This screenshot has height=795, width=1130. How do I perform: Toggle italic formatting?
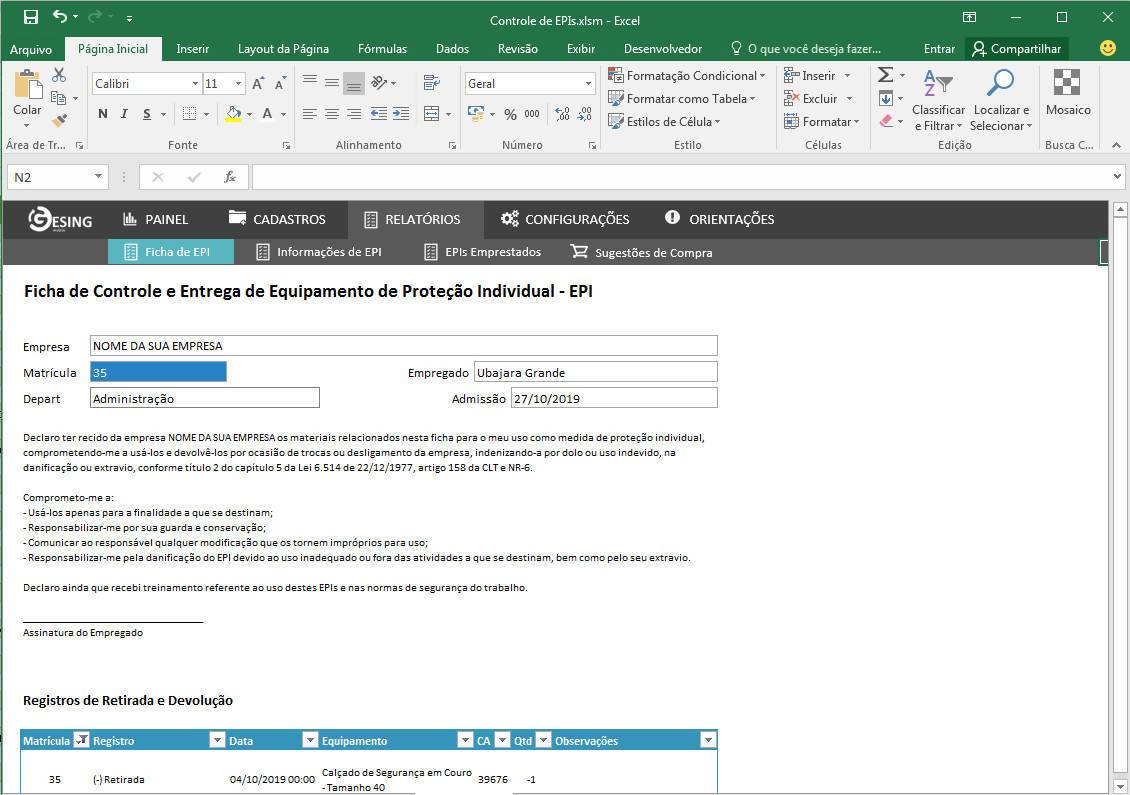[x=125, y=114]
